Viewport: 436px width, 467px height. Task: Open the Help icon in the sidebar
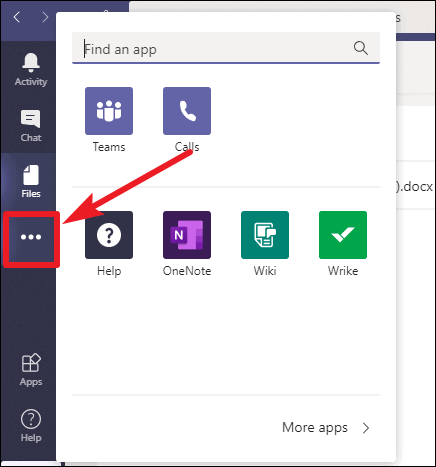pos(31,419)
